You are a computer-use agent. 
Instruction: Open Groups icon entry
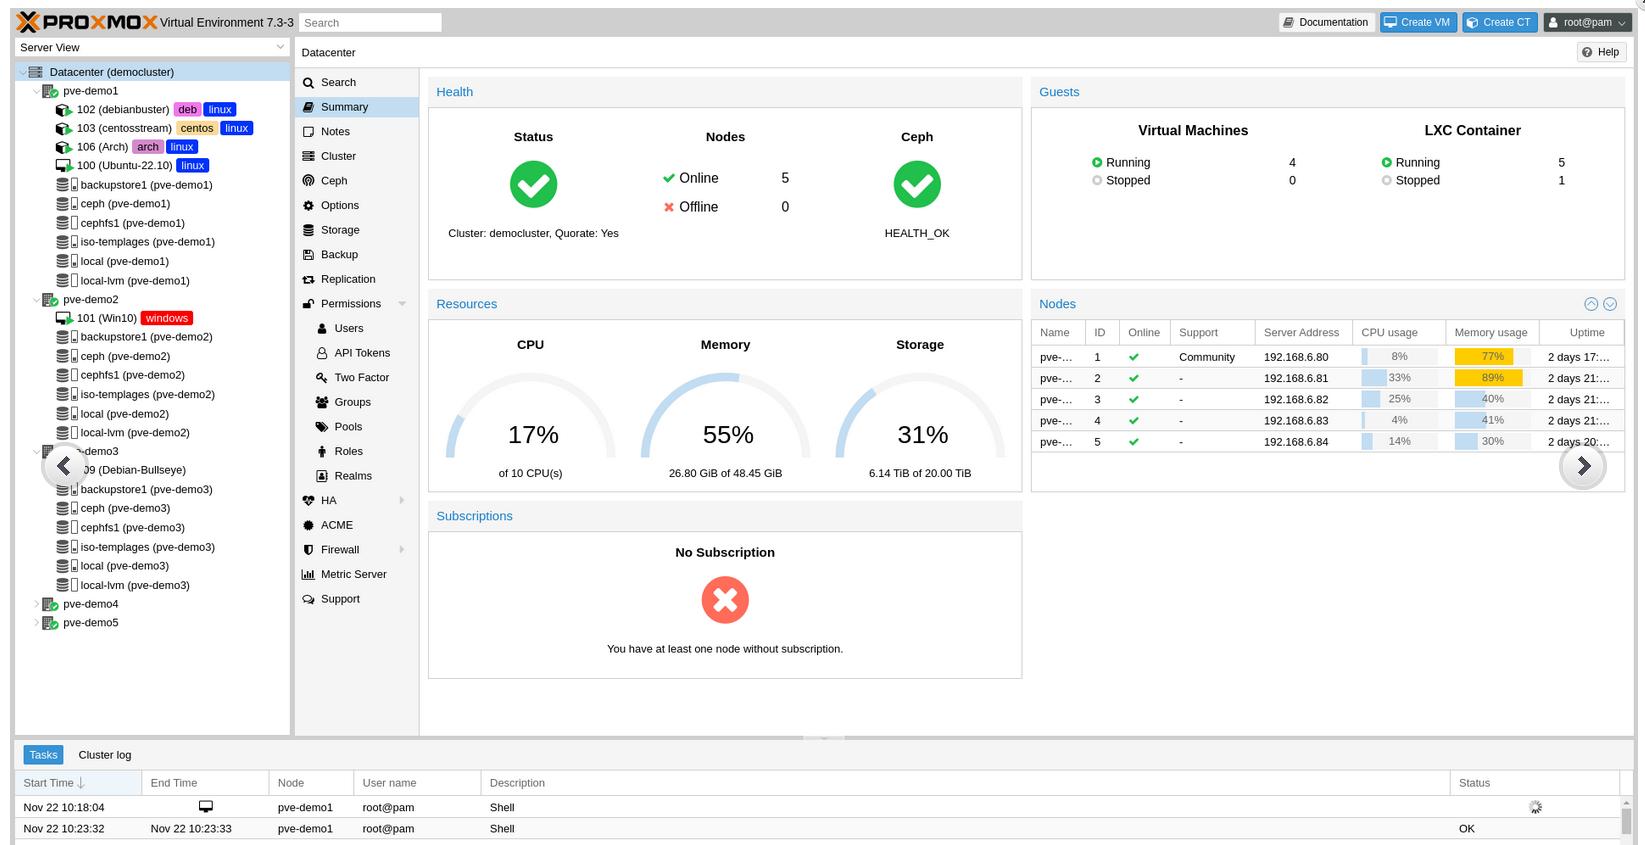click(322, 402)
